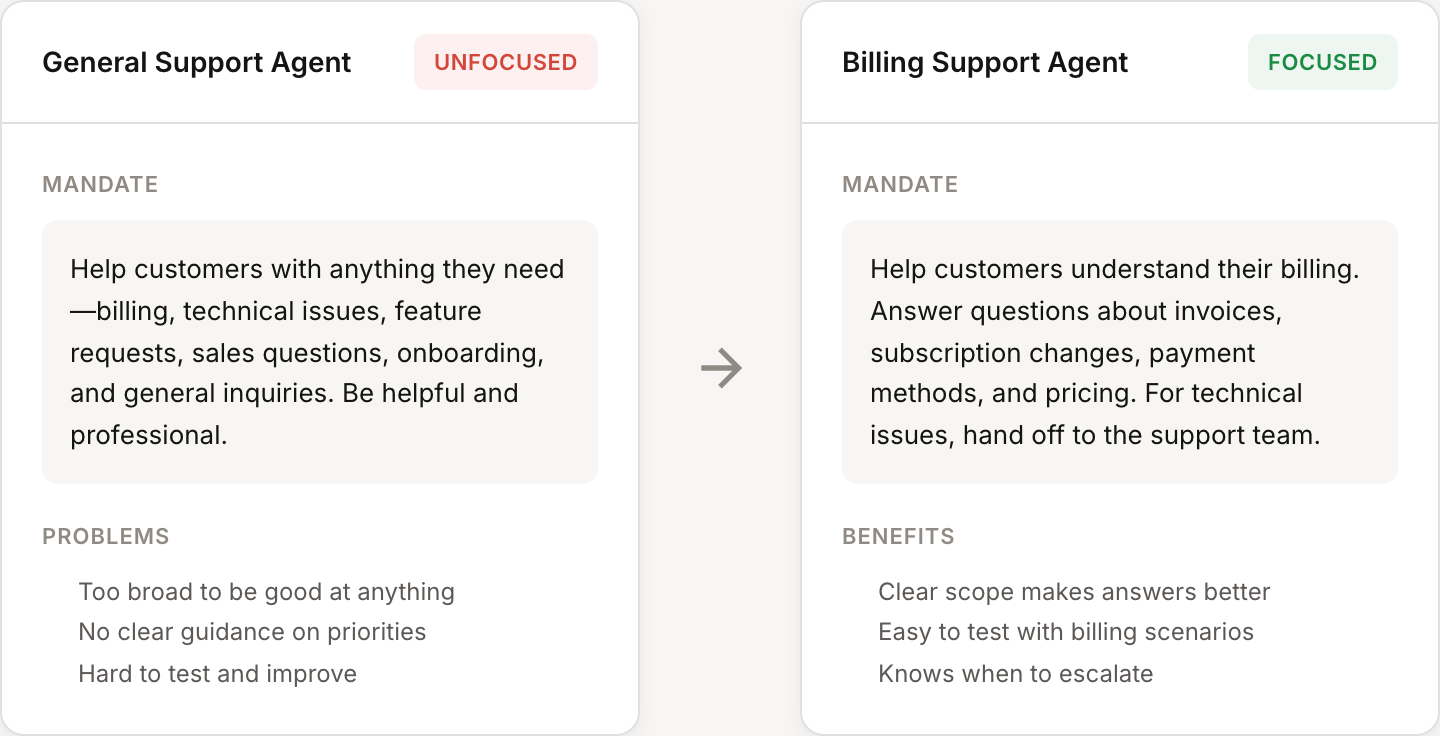Click "Knows when to escalate" item
The width and height of the screenshot is (1440, 736).
1015,674
